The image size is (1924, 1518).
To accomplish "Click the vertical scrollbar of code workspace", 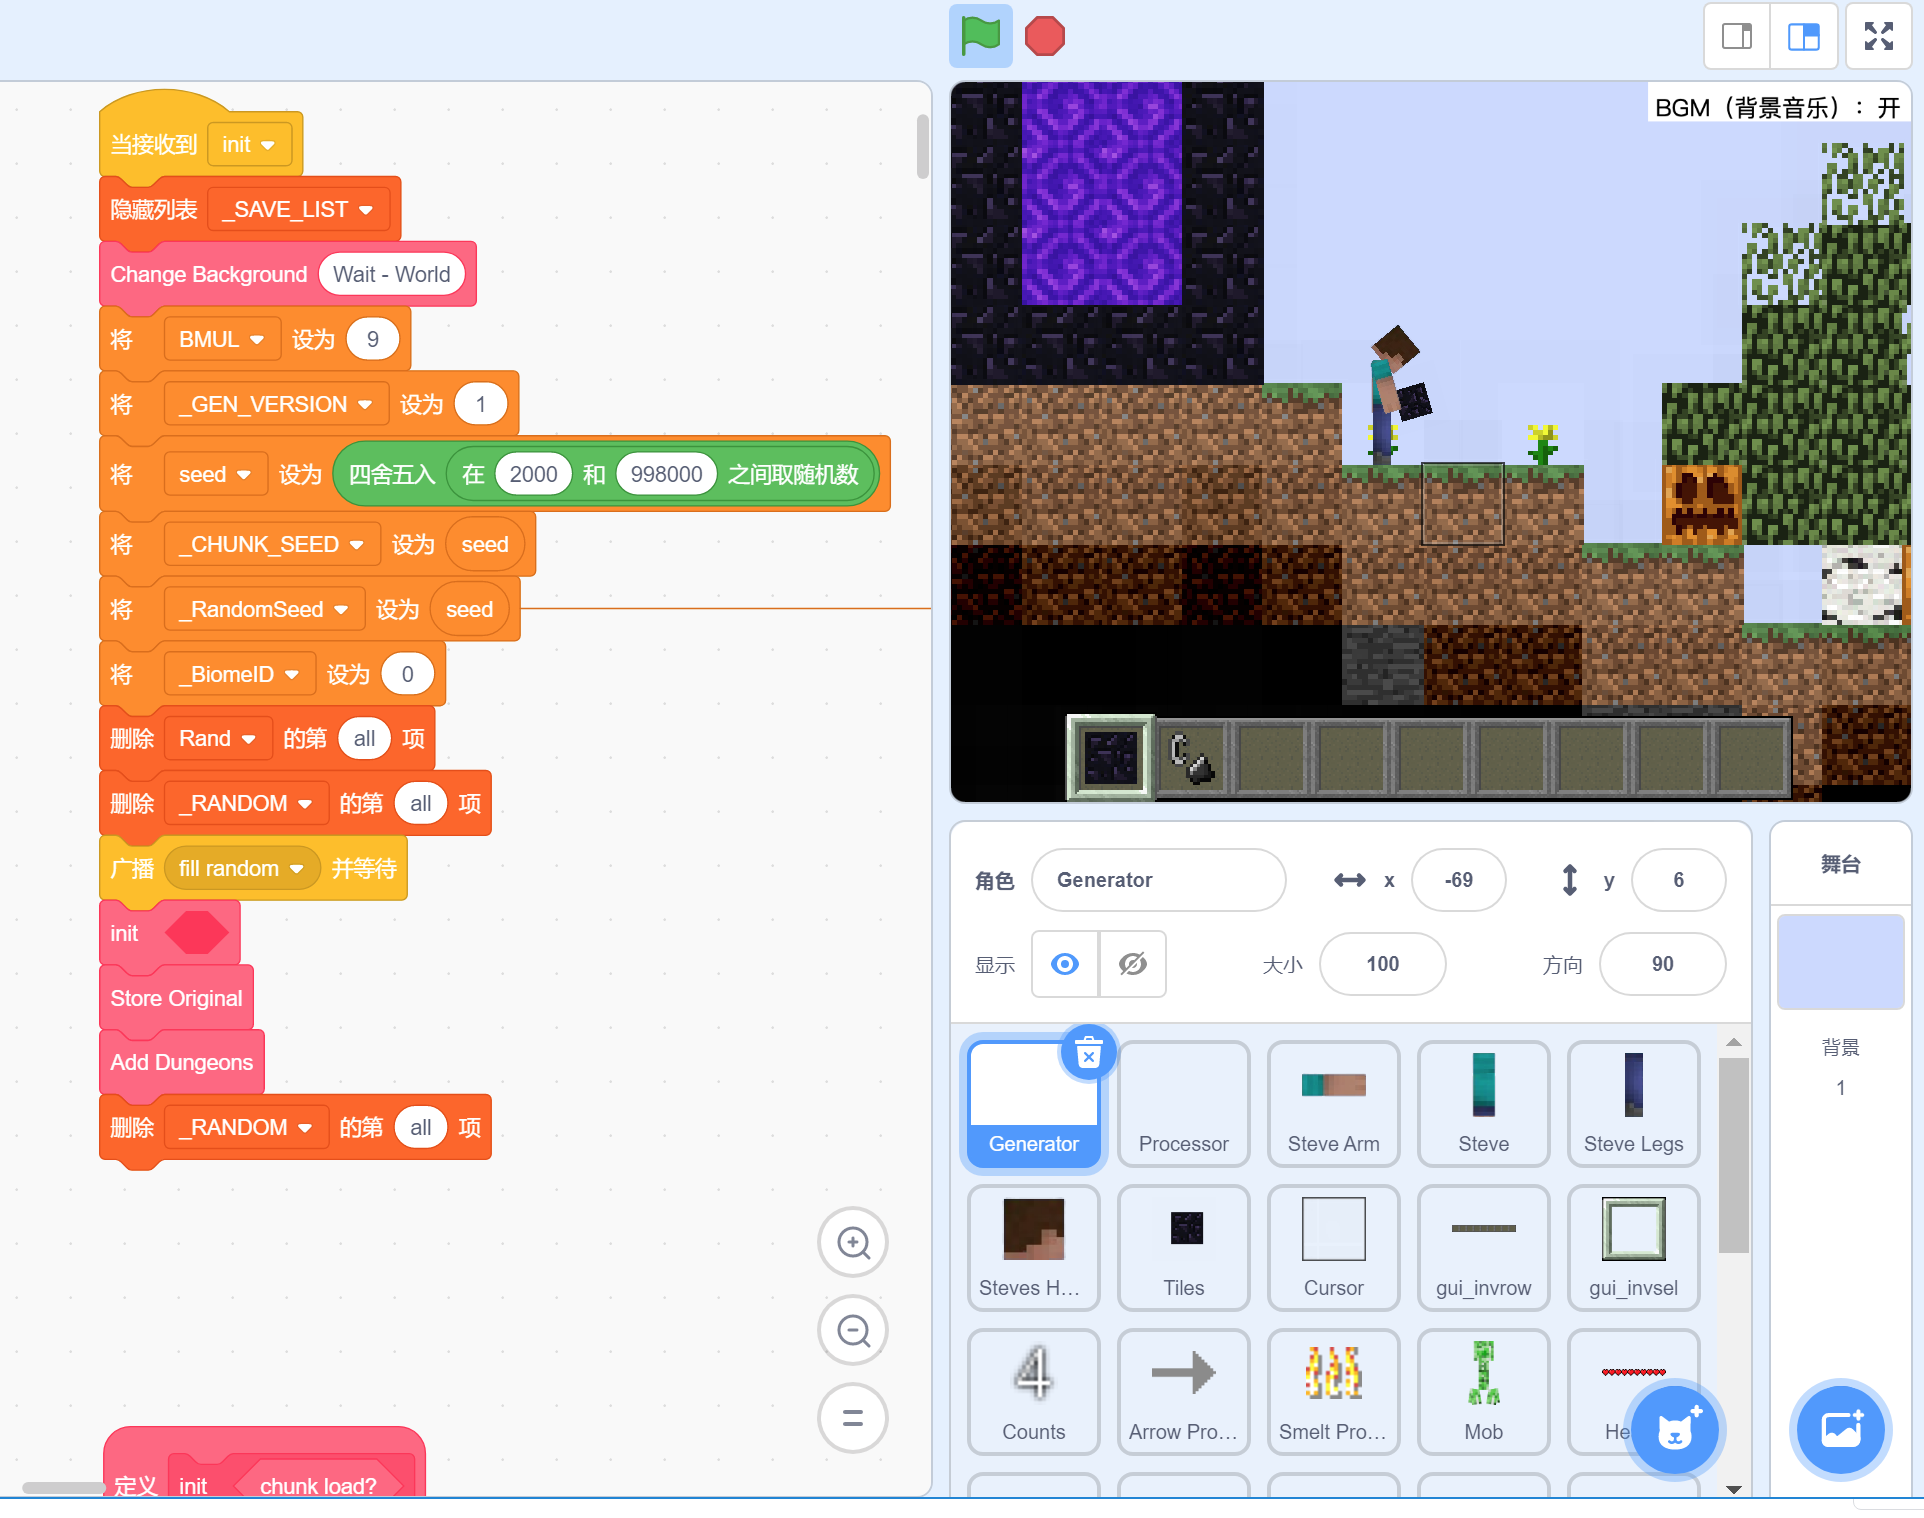I will coord(922,146).
